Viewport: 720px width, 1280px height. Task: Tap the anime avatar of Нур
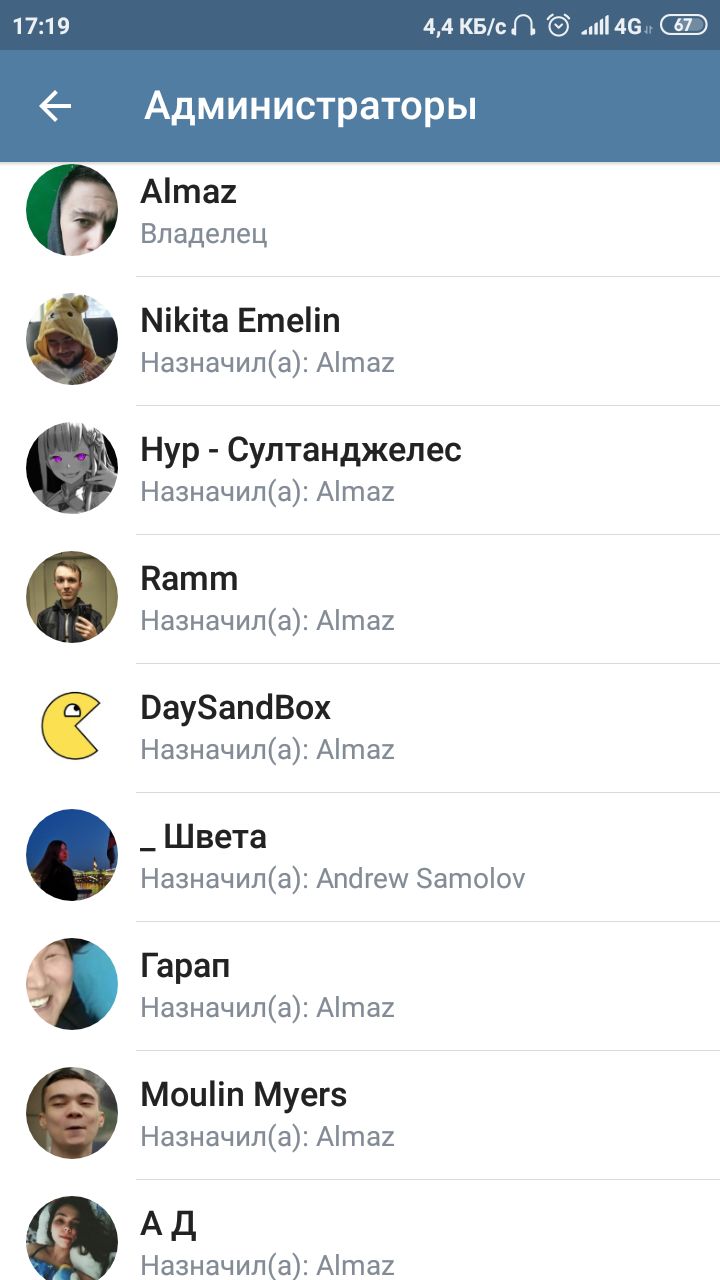tap(72, 468)
